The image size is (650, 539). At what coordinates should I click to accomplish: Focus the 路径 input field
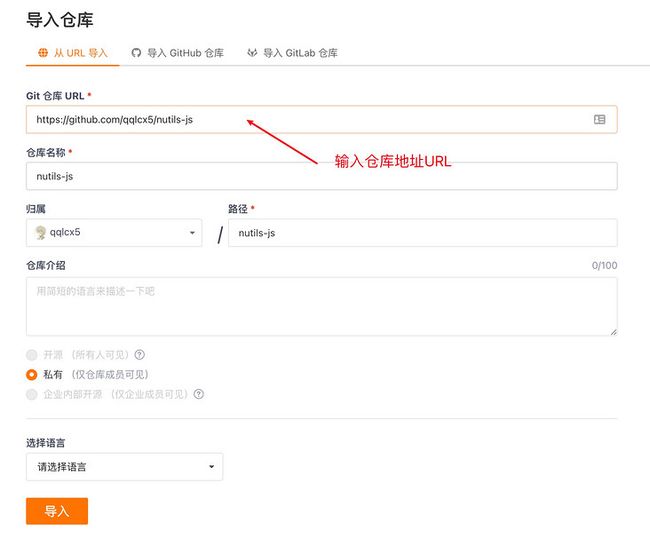[423, 233]
